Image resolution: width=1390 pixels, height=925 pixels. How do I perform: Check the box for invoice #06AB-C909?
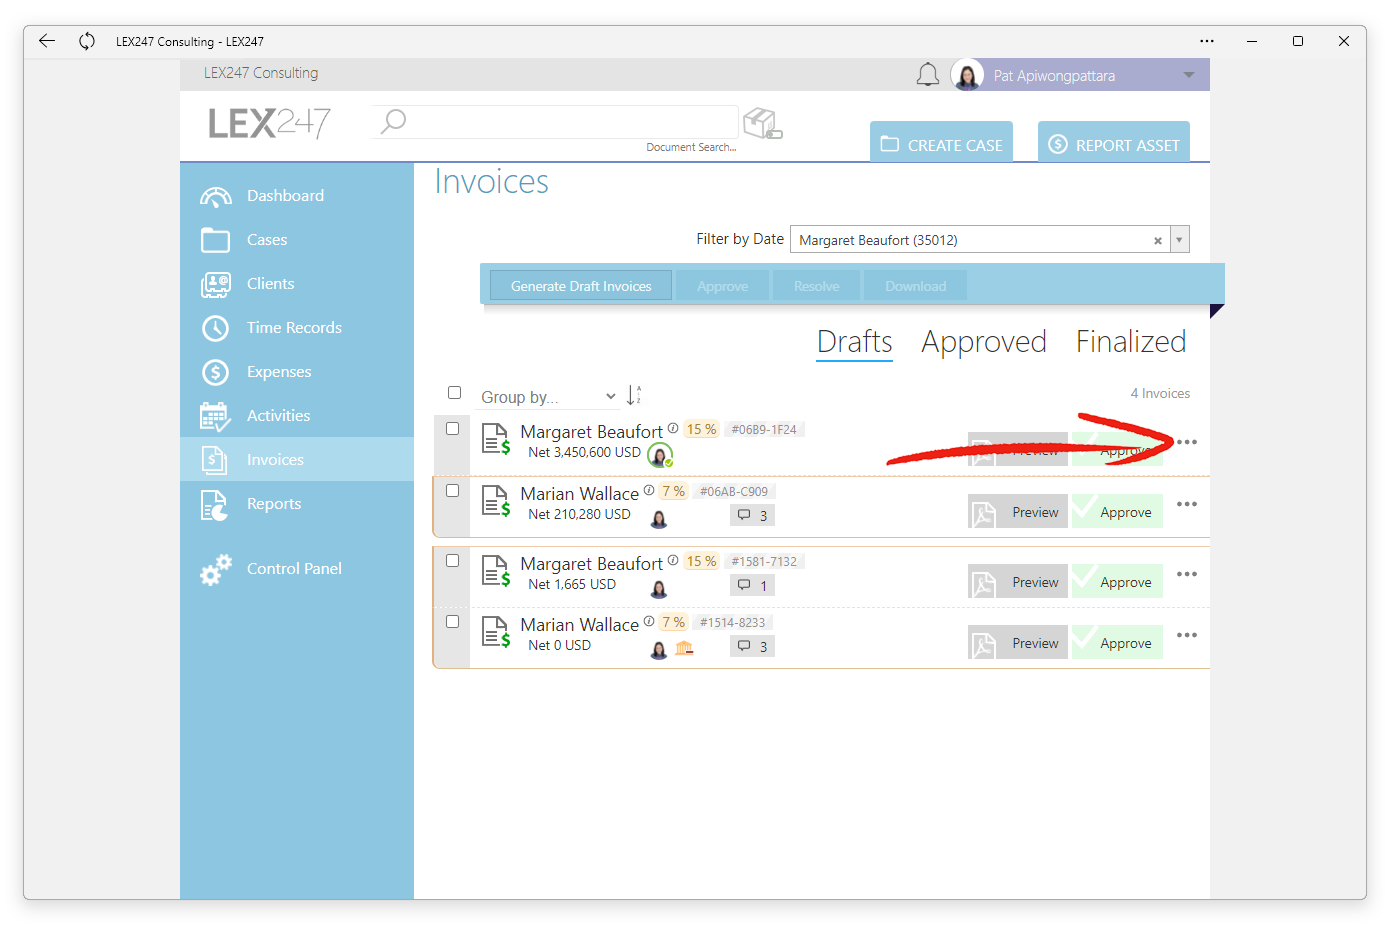452,491
